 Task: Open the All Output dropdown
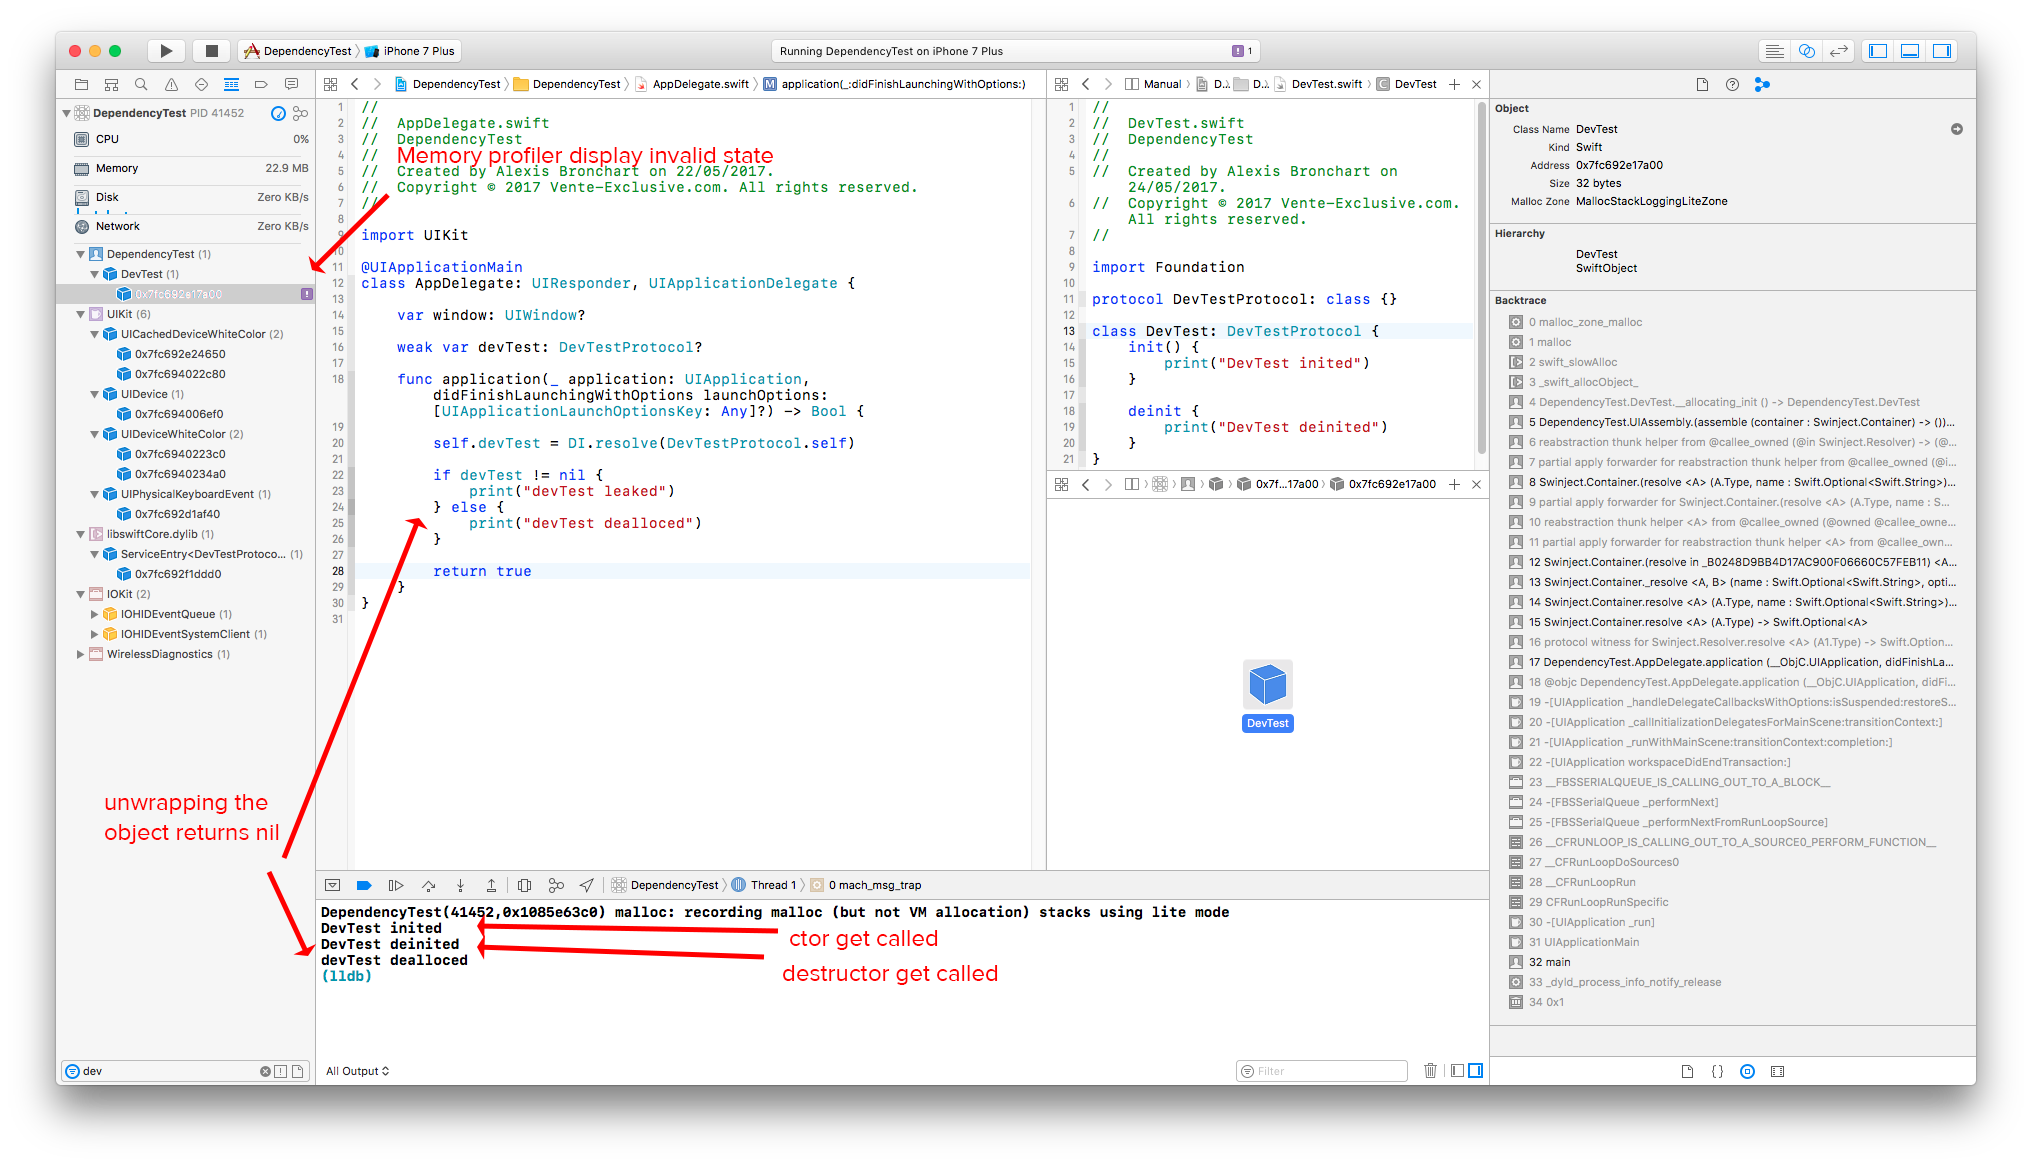[357, 1071]
